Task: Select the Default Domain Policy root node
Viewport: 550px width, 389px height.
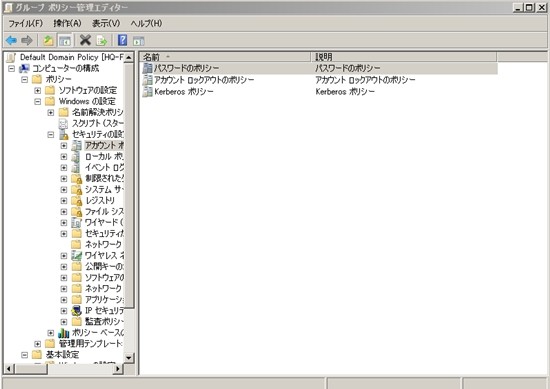Action: point(72,57)
